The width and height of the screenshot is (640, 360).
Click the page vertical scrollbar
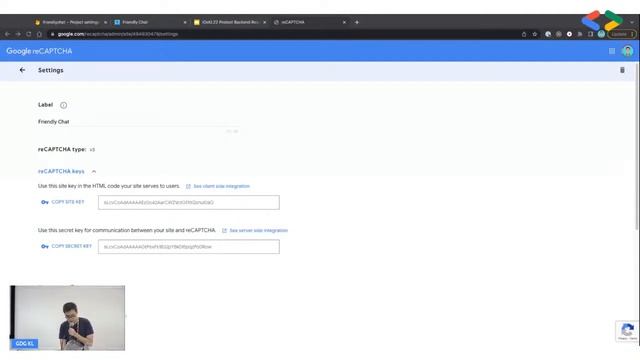[637, 146]
